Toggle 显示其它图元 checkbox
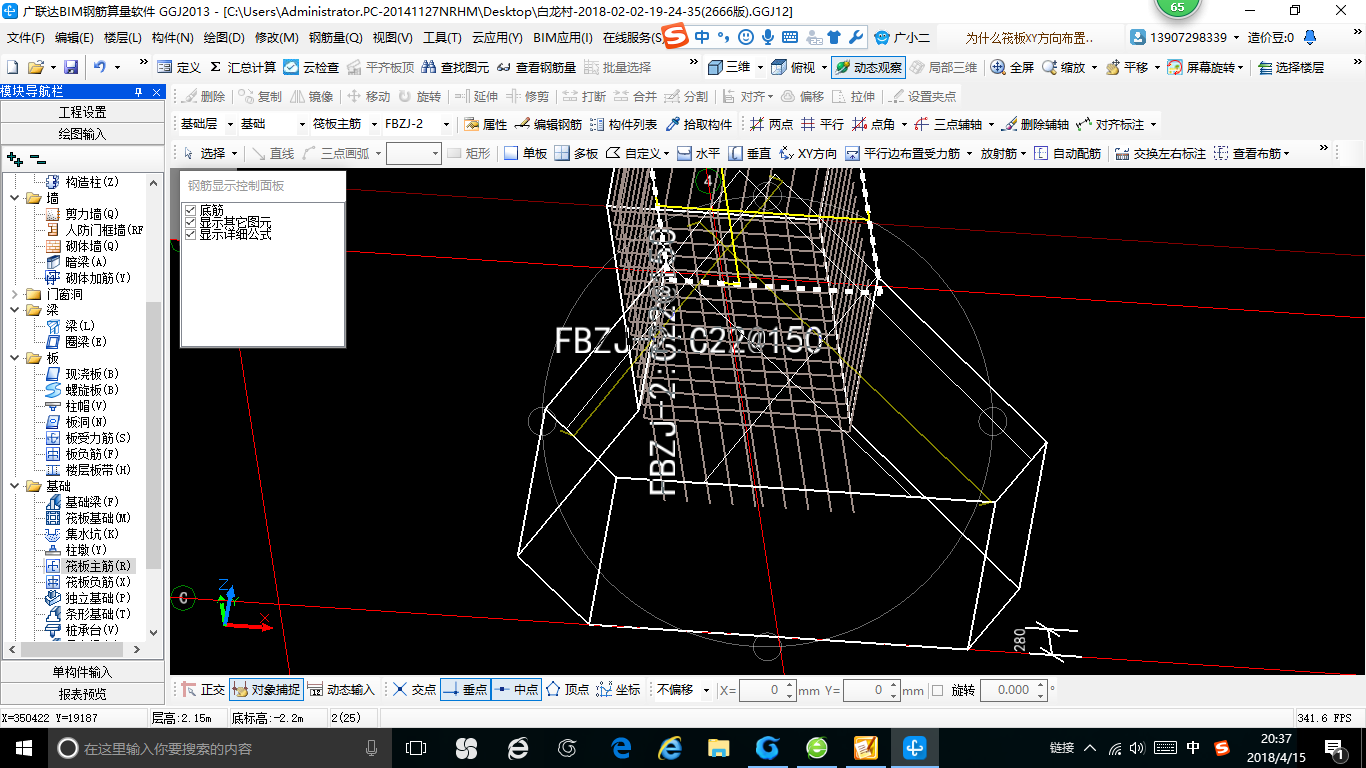 [x=191, y=222]
